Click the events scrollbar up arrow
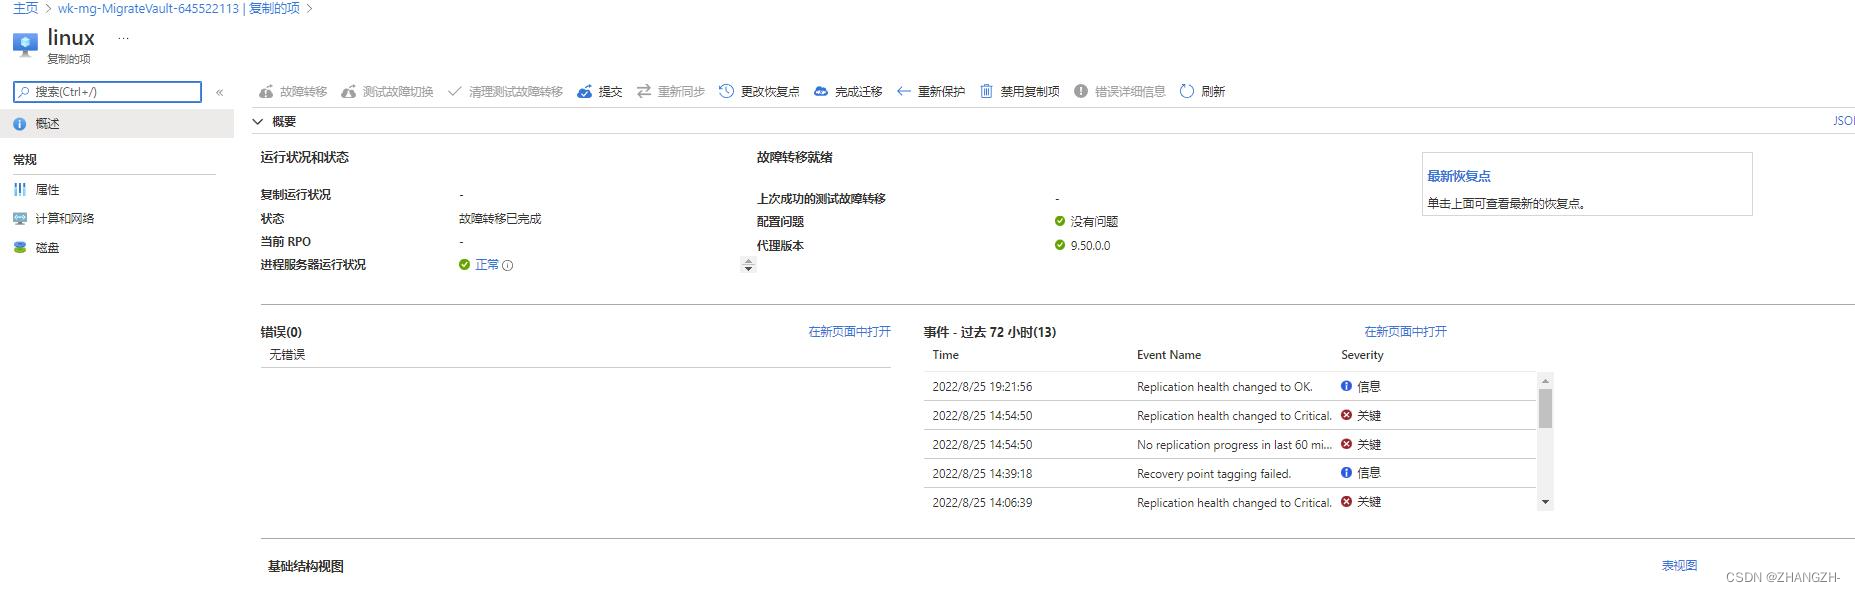Screen dimensions: 1855x592 (x=1545, y=381)
